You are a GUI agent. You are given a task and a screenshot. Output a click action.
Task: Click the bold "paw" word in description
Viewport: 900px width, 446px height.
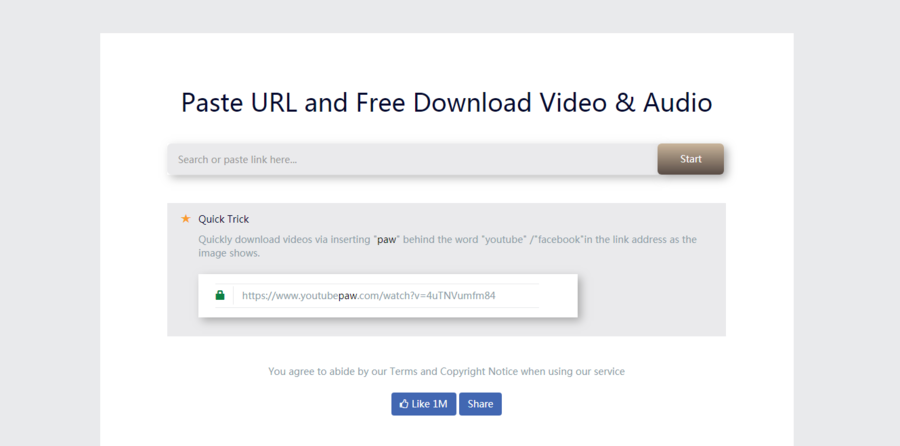point(386,240)
